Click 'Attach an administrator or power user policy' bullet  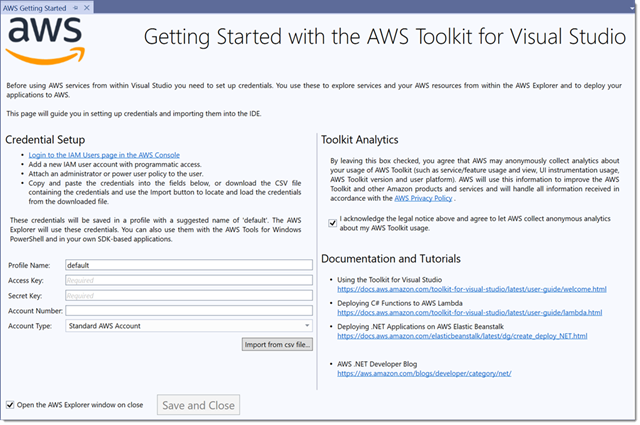pos(116,174)
